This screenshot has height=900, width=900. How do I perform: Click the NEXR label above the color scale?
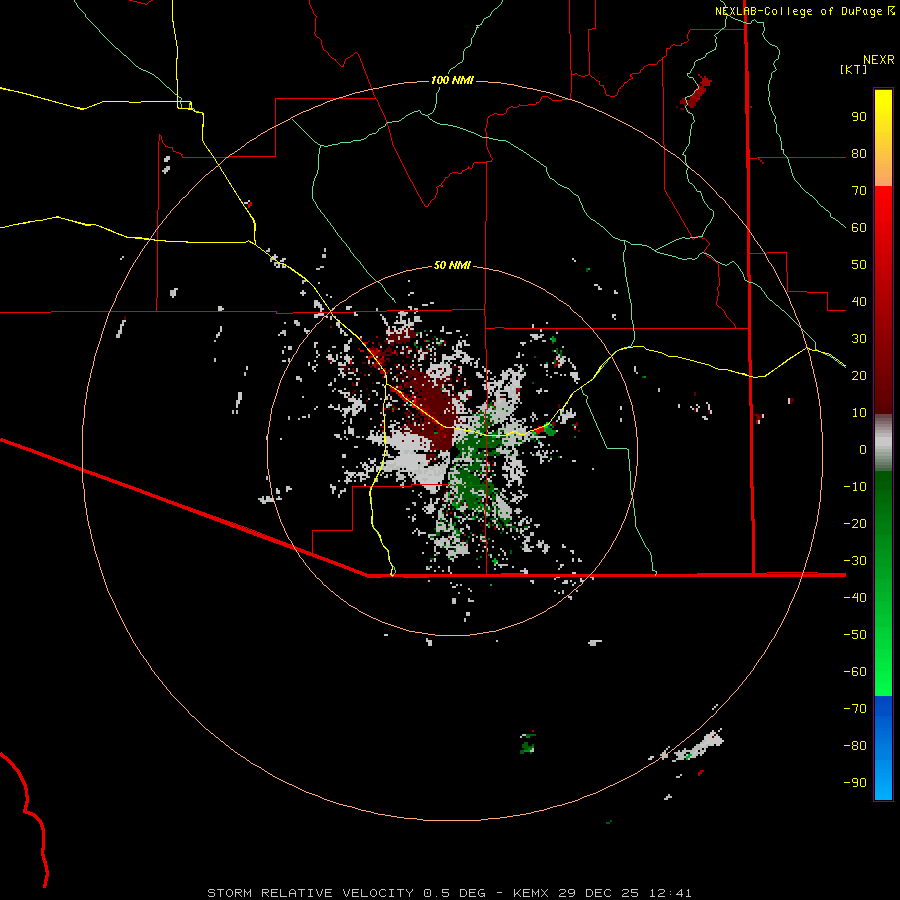coord(879,60)
